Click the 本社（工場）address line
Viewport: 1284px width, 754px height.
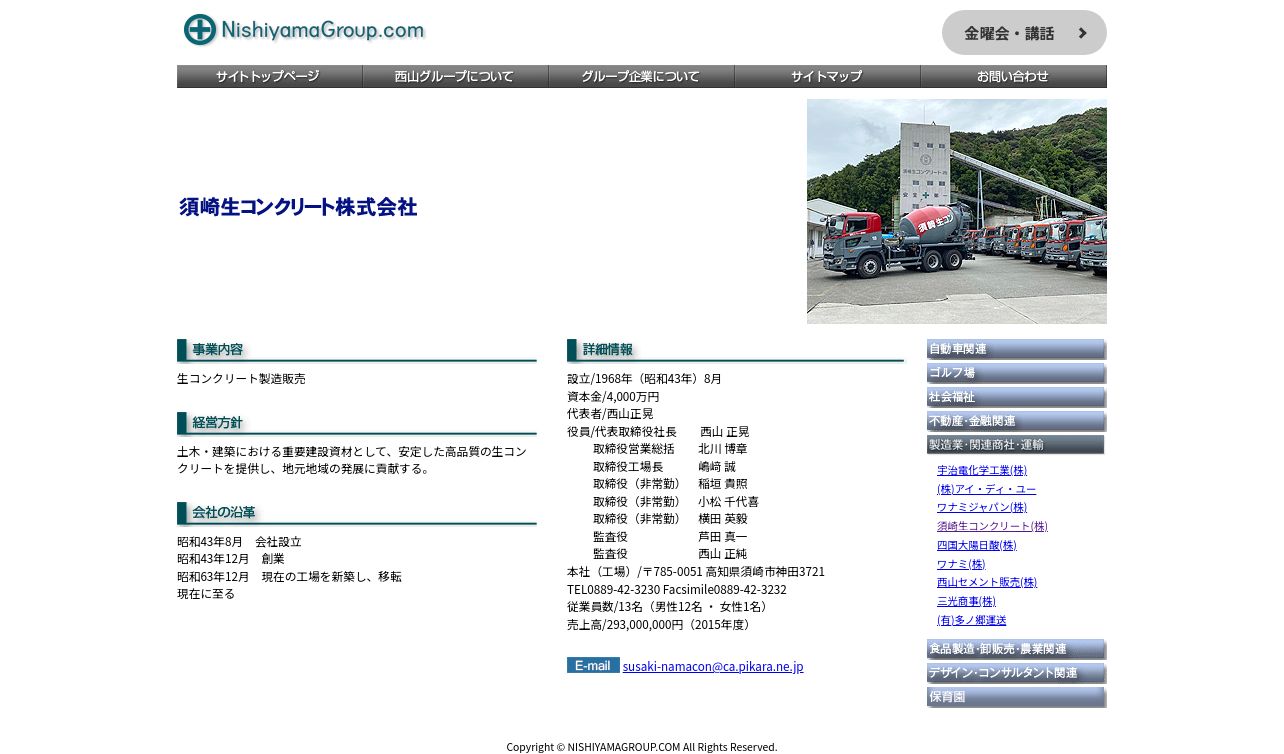[696, 572]
